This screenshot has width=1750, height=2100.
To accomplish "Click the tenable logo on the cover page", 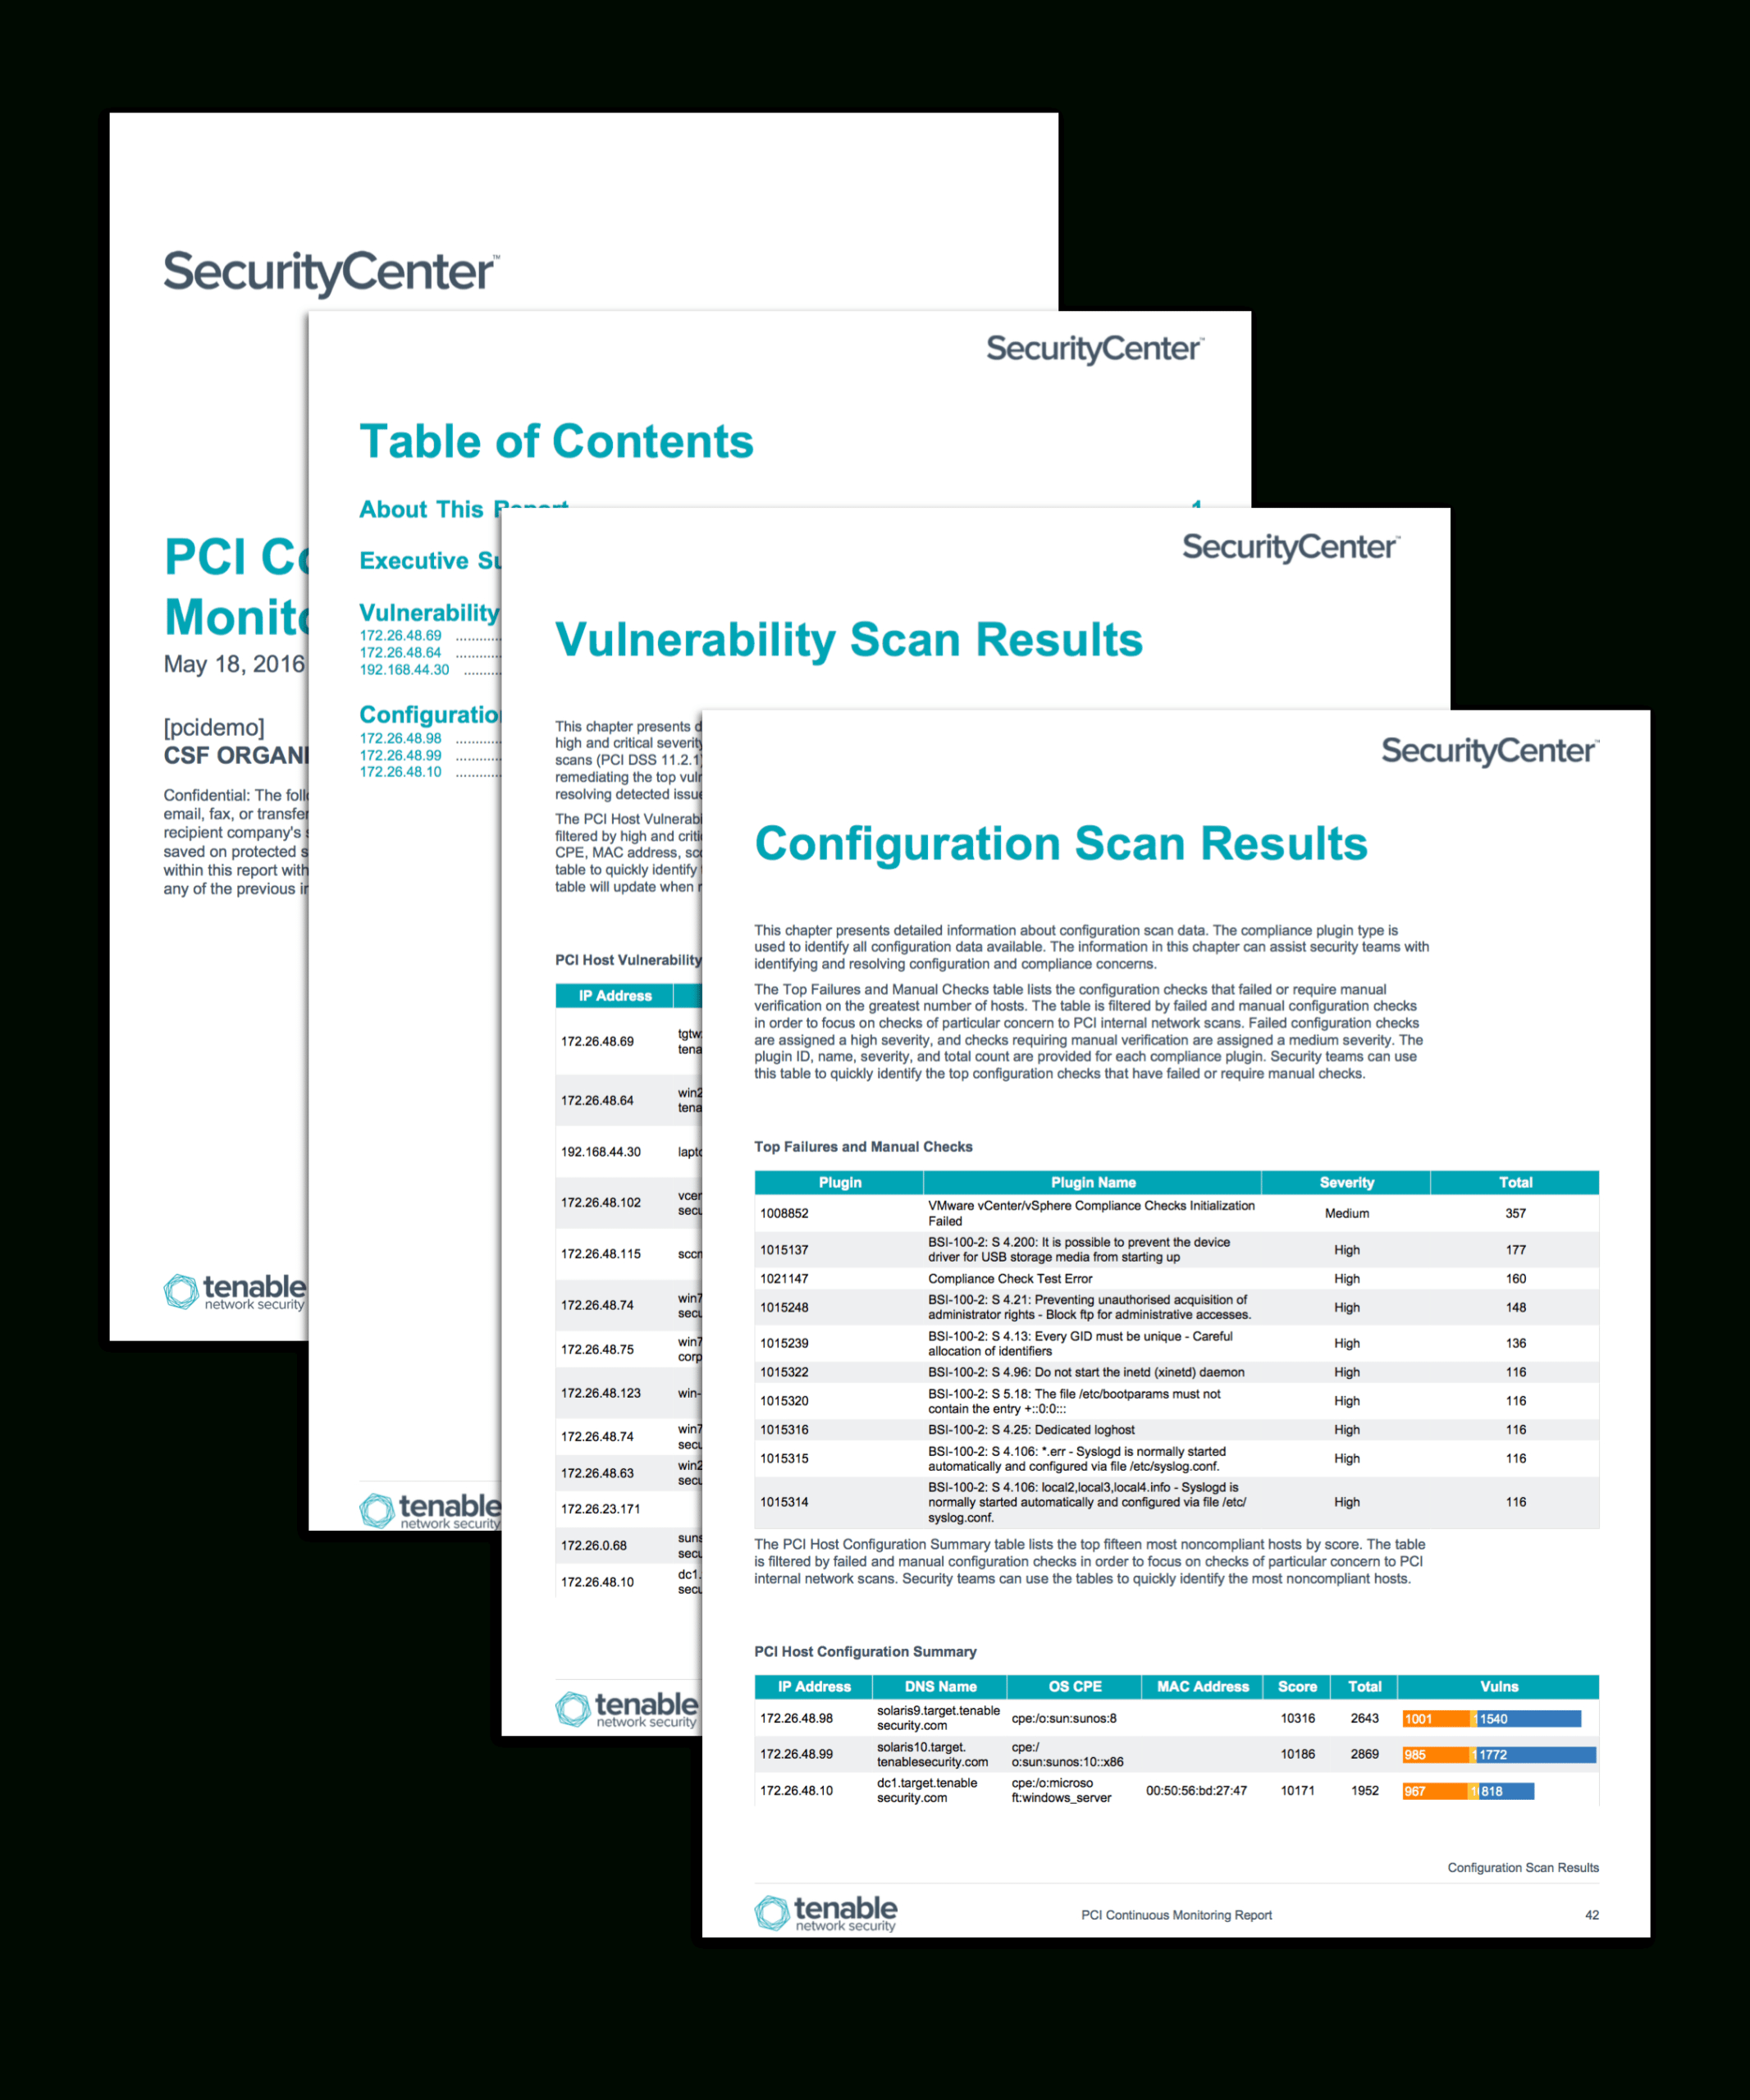I will [235, 1291].
